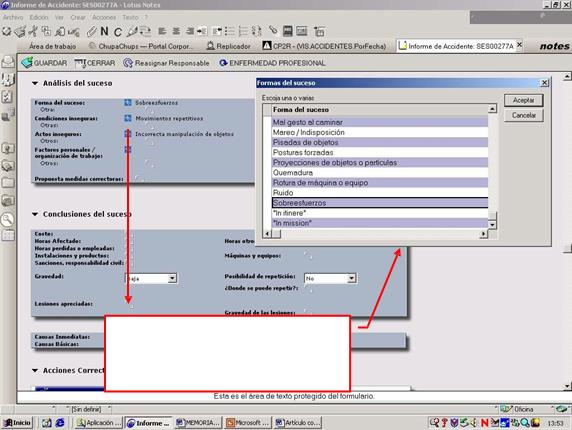Image resolution: width=572 pixels, height=430 pixels.
Task: Select 'In itinere' in the list
Action: coord(380,213)
